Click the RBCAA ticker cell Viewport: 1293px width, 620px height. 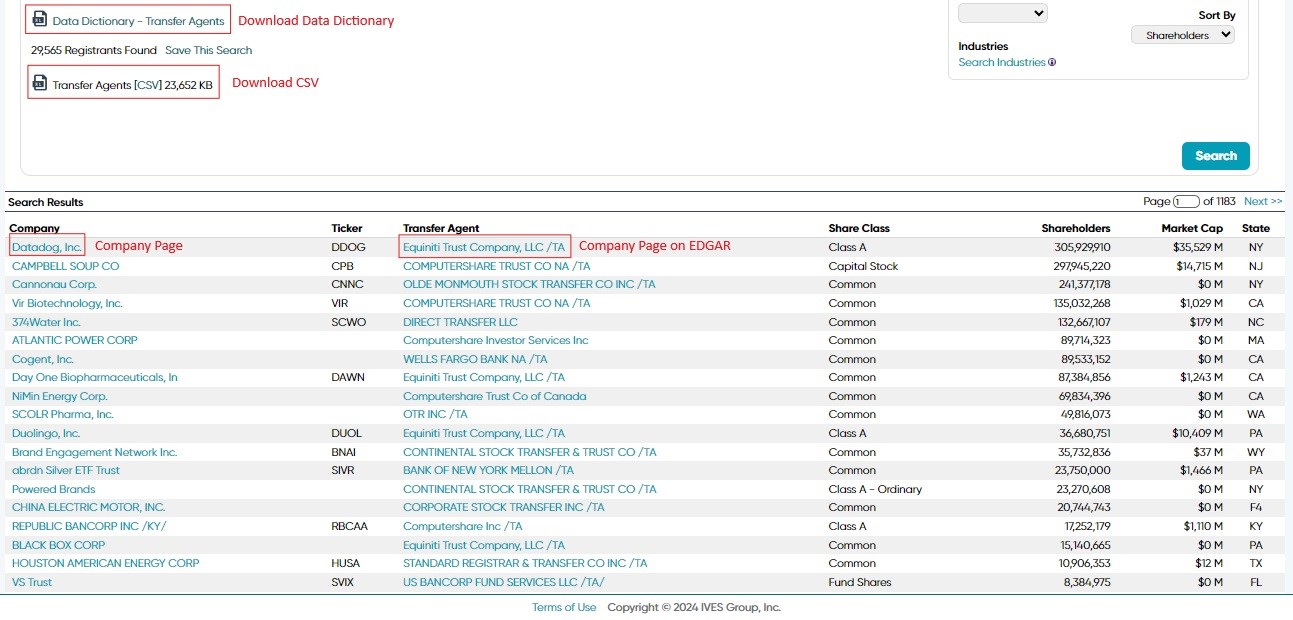pyautogui.click(x=350, y=526)
